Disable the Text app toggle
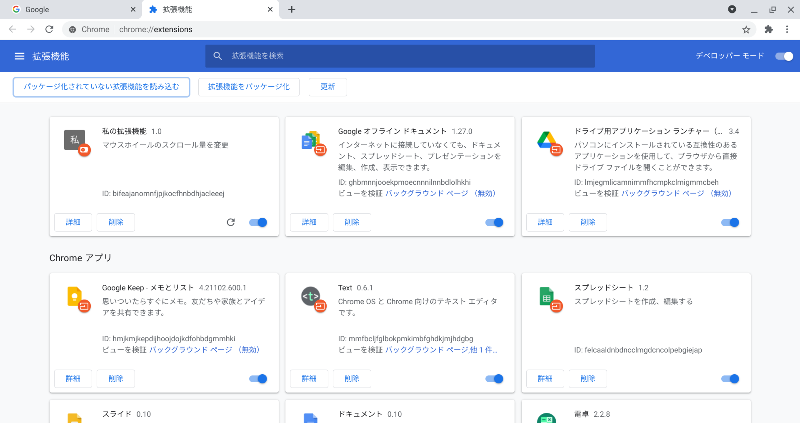Viewport: 800px width, 423px height. (494, 379)
